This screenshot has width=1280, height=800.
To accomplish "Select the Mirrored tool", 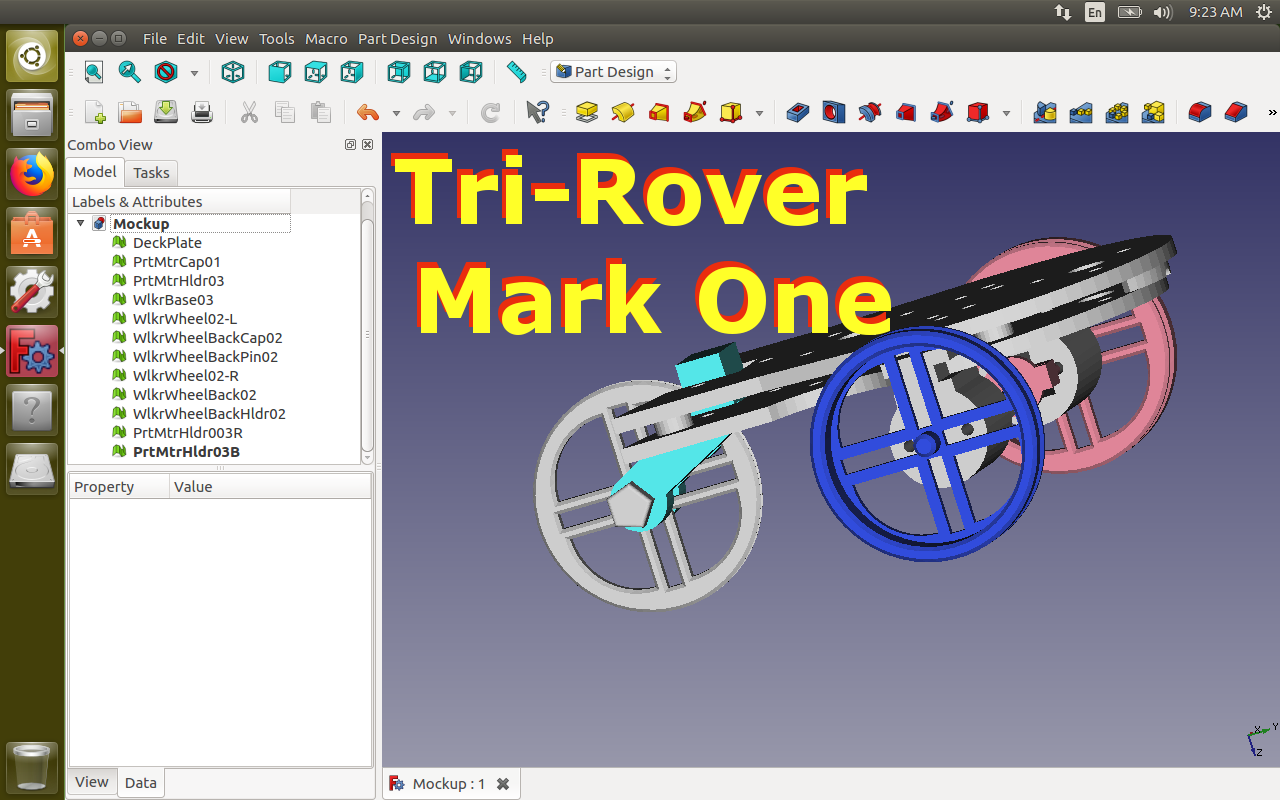I will 1045,112.
